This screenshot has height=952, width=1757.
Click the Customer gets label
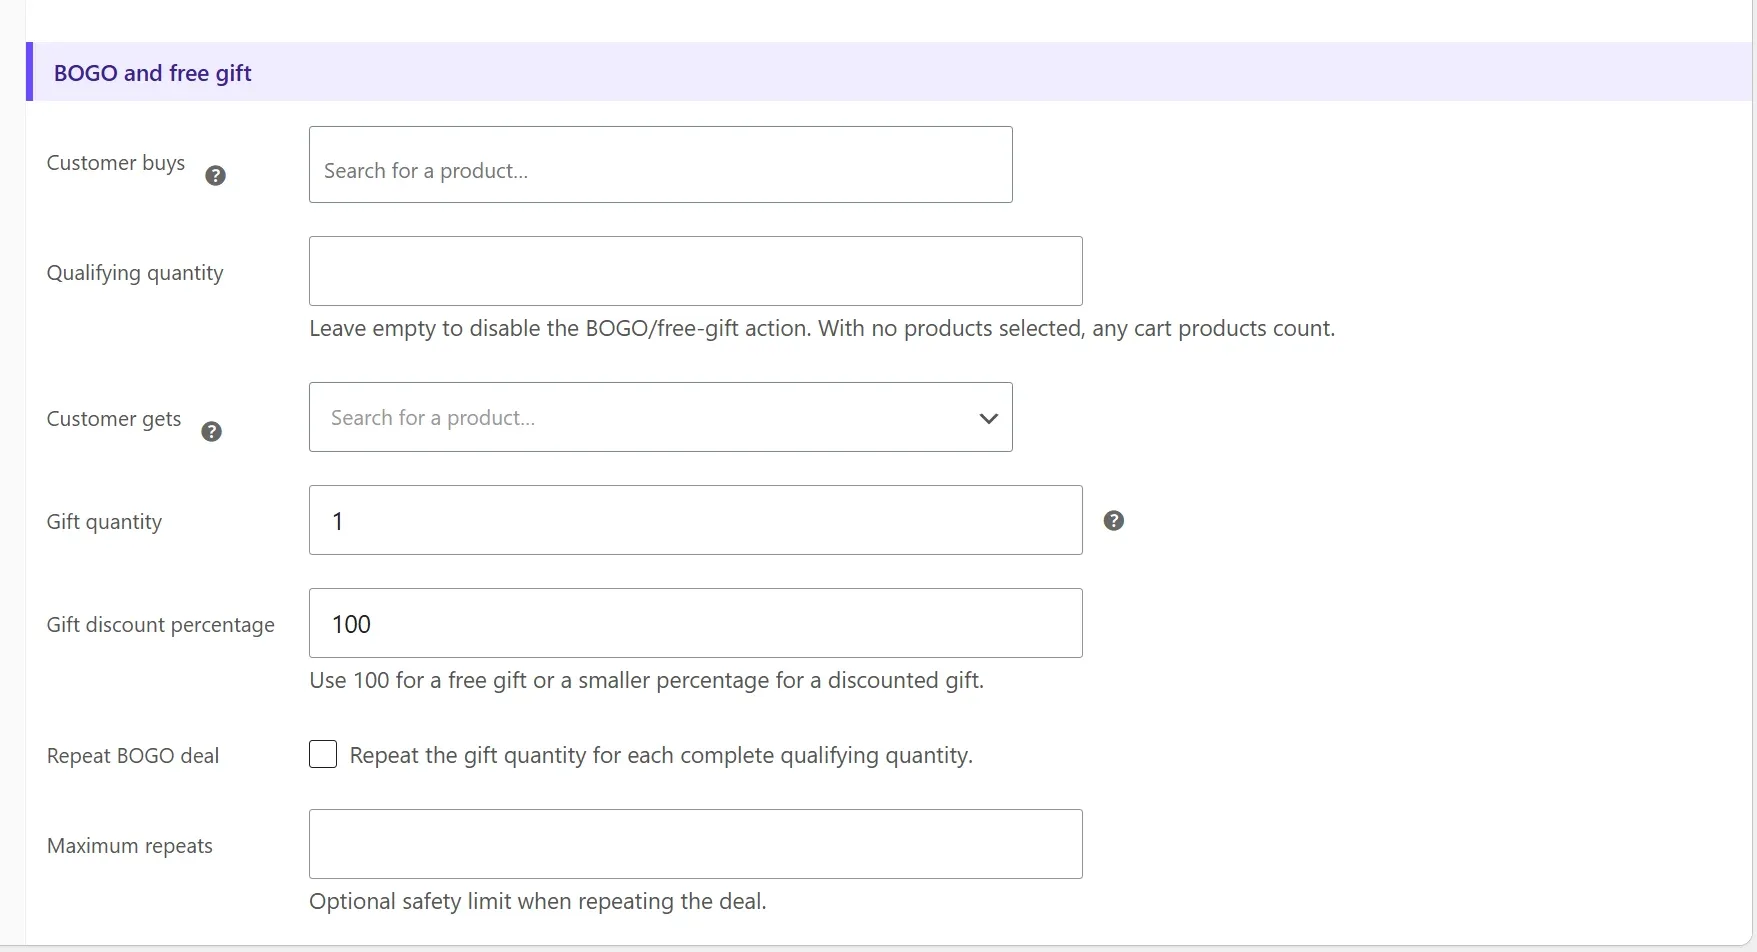(114, 419)
